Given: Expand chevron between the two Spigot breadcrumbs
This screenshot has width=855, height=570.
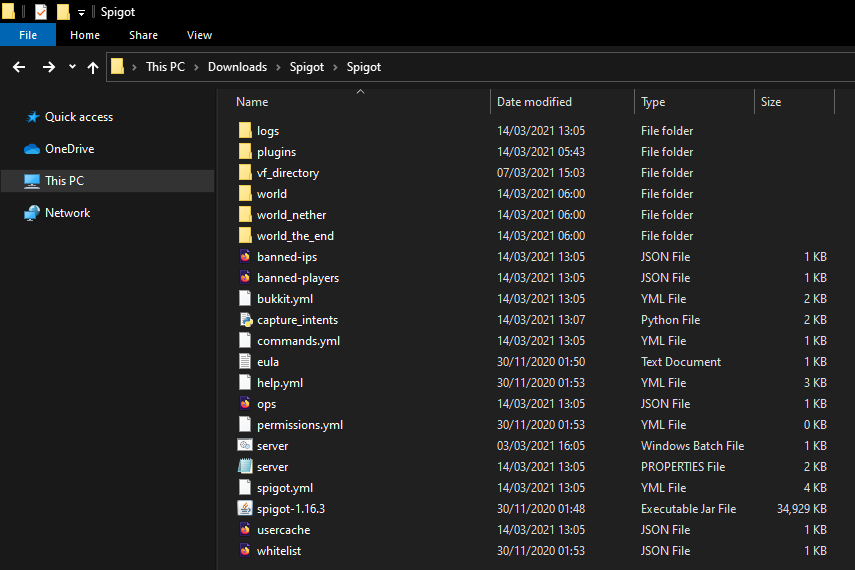Looking at the screenshot, I should pos(335,67).
